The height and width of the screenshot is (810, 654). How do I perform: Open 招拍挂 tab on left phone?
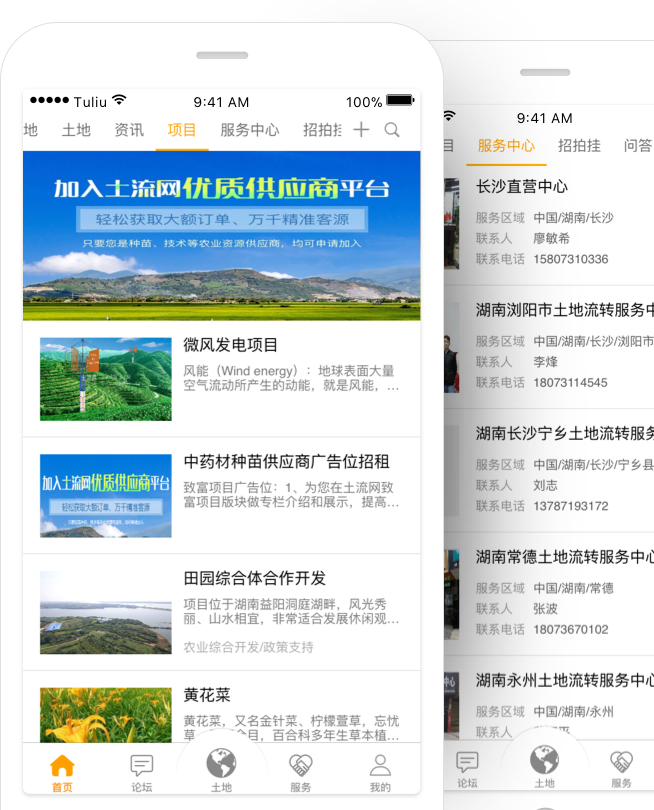(322, 130)
